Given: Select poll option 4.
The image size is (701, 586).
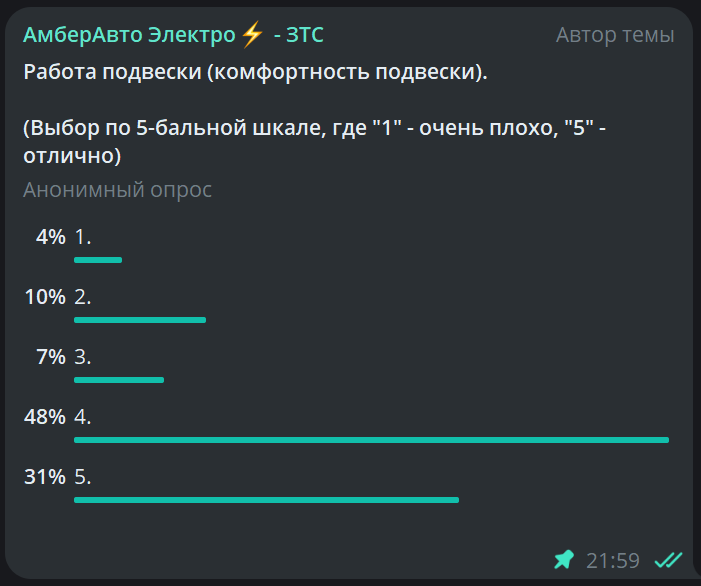Looking at the screenshot, I should click(349, 426).
